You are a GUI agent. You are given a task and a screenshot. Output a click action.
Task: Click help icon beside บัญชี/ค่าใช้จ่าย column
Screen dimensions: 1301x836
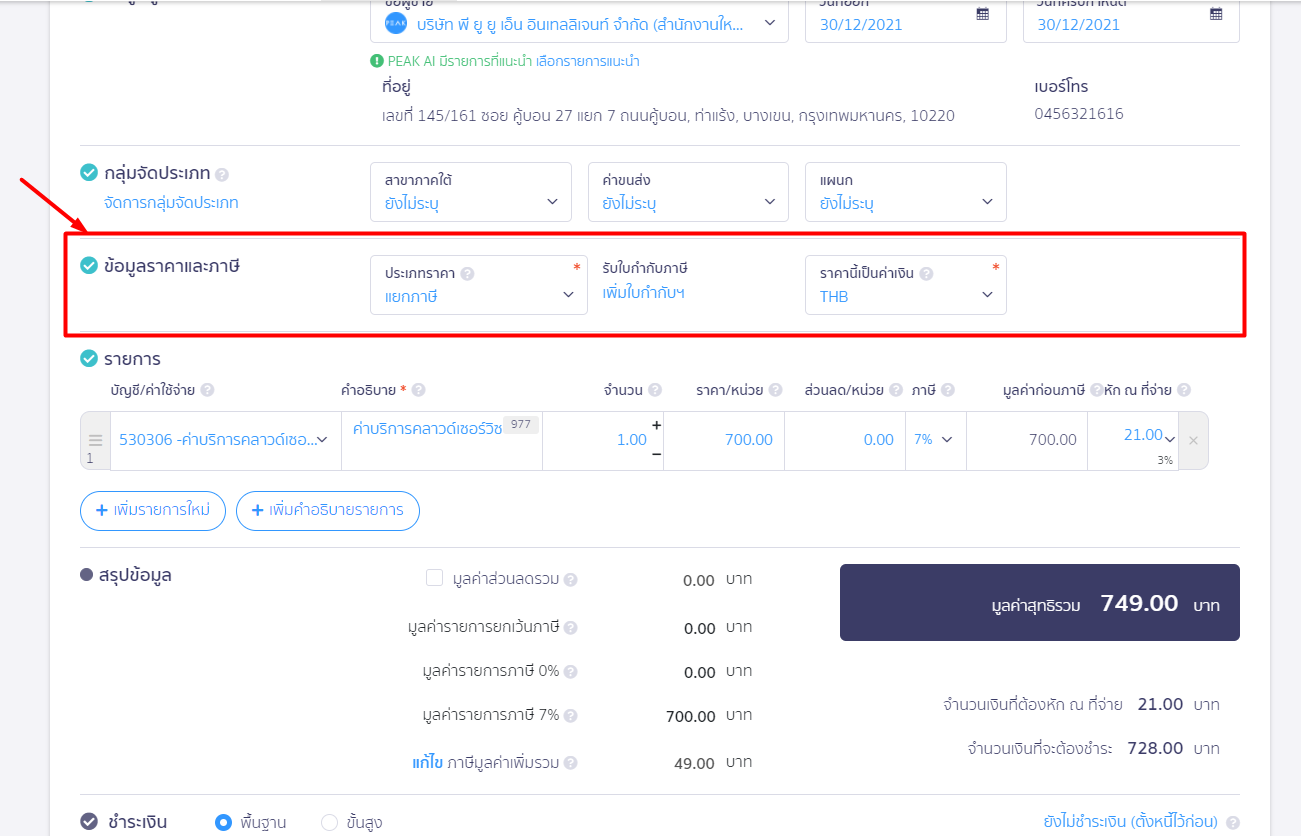pyautogui.click(x=208, y=390)
